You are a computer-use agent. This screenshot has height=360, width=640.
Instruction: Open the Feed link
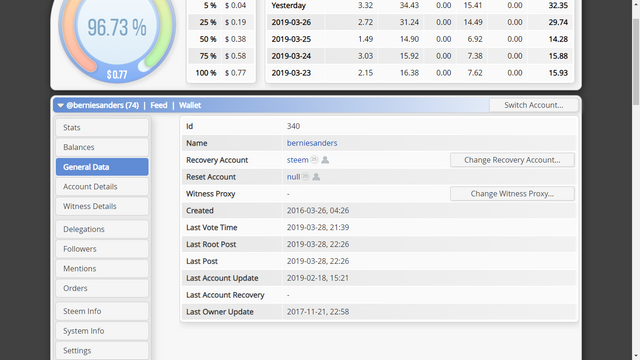click(x=159, y=105)
